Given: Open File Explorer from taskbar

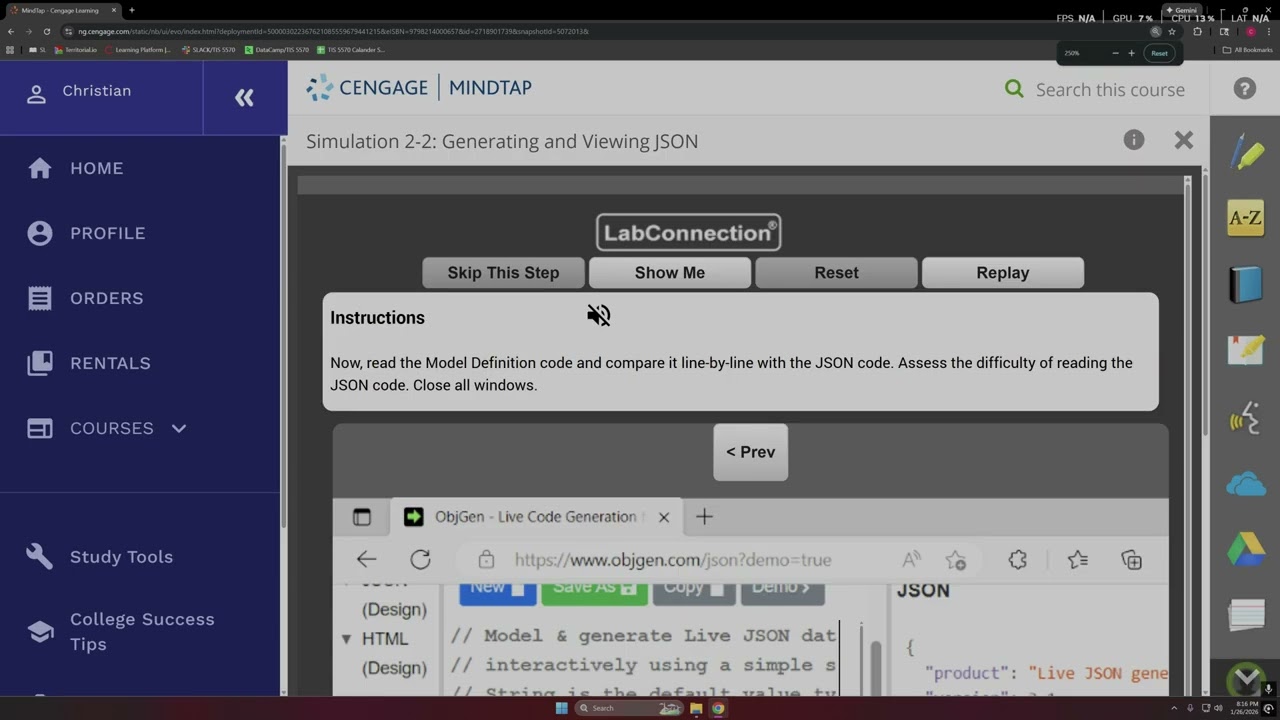Looking at the screenshot, I should [x=696, y=708].
